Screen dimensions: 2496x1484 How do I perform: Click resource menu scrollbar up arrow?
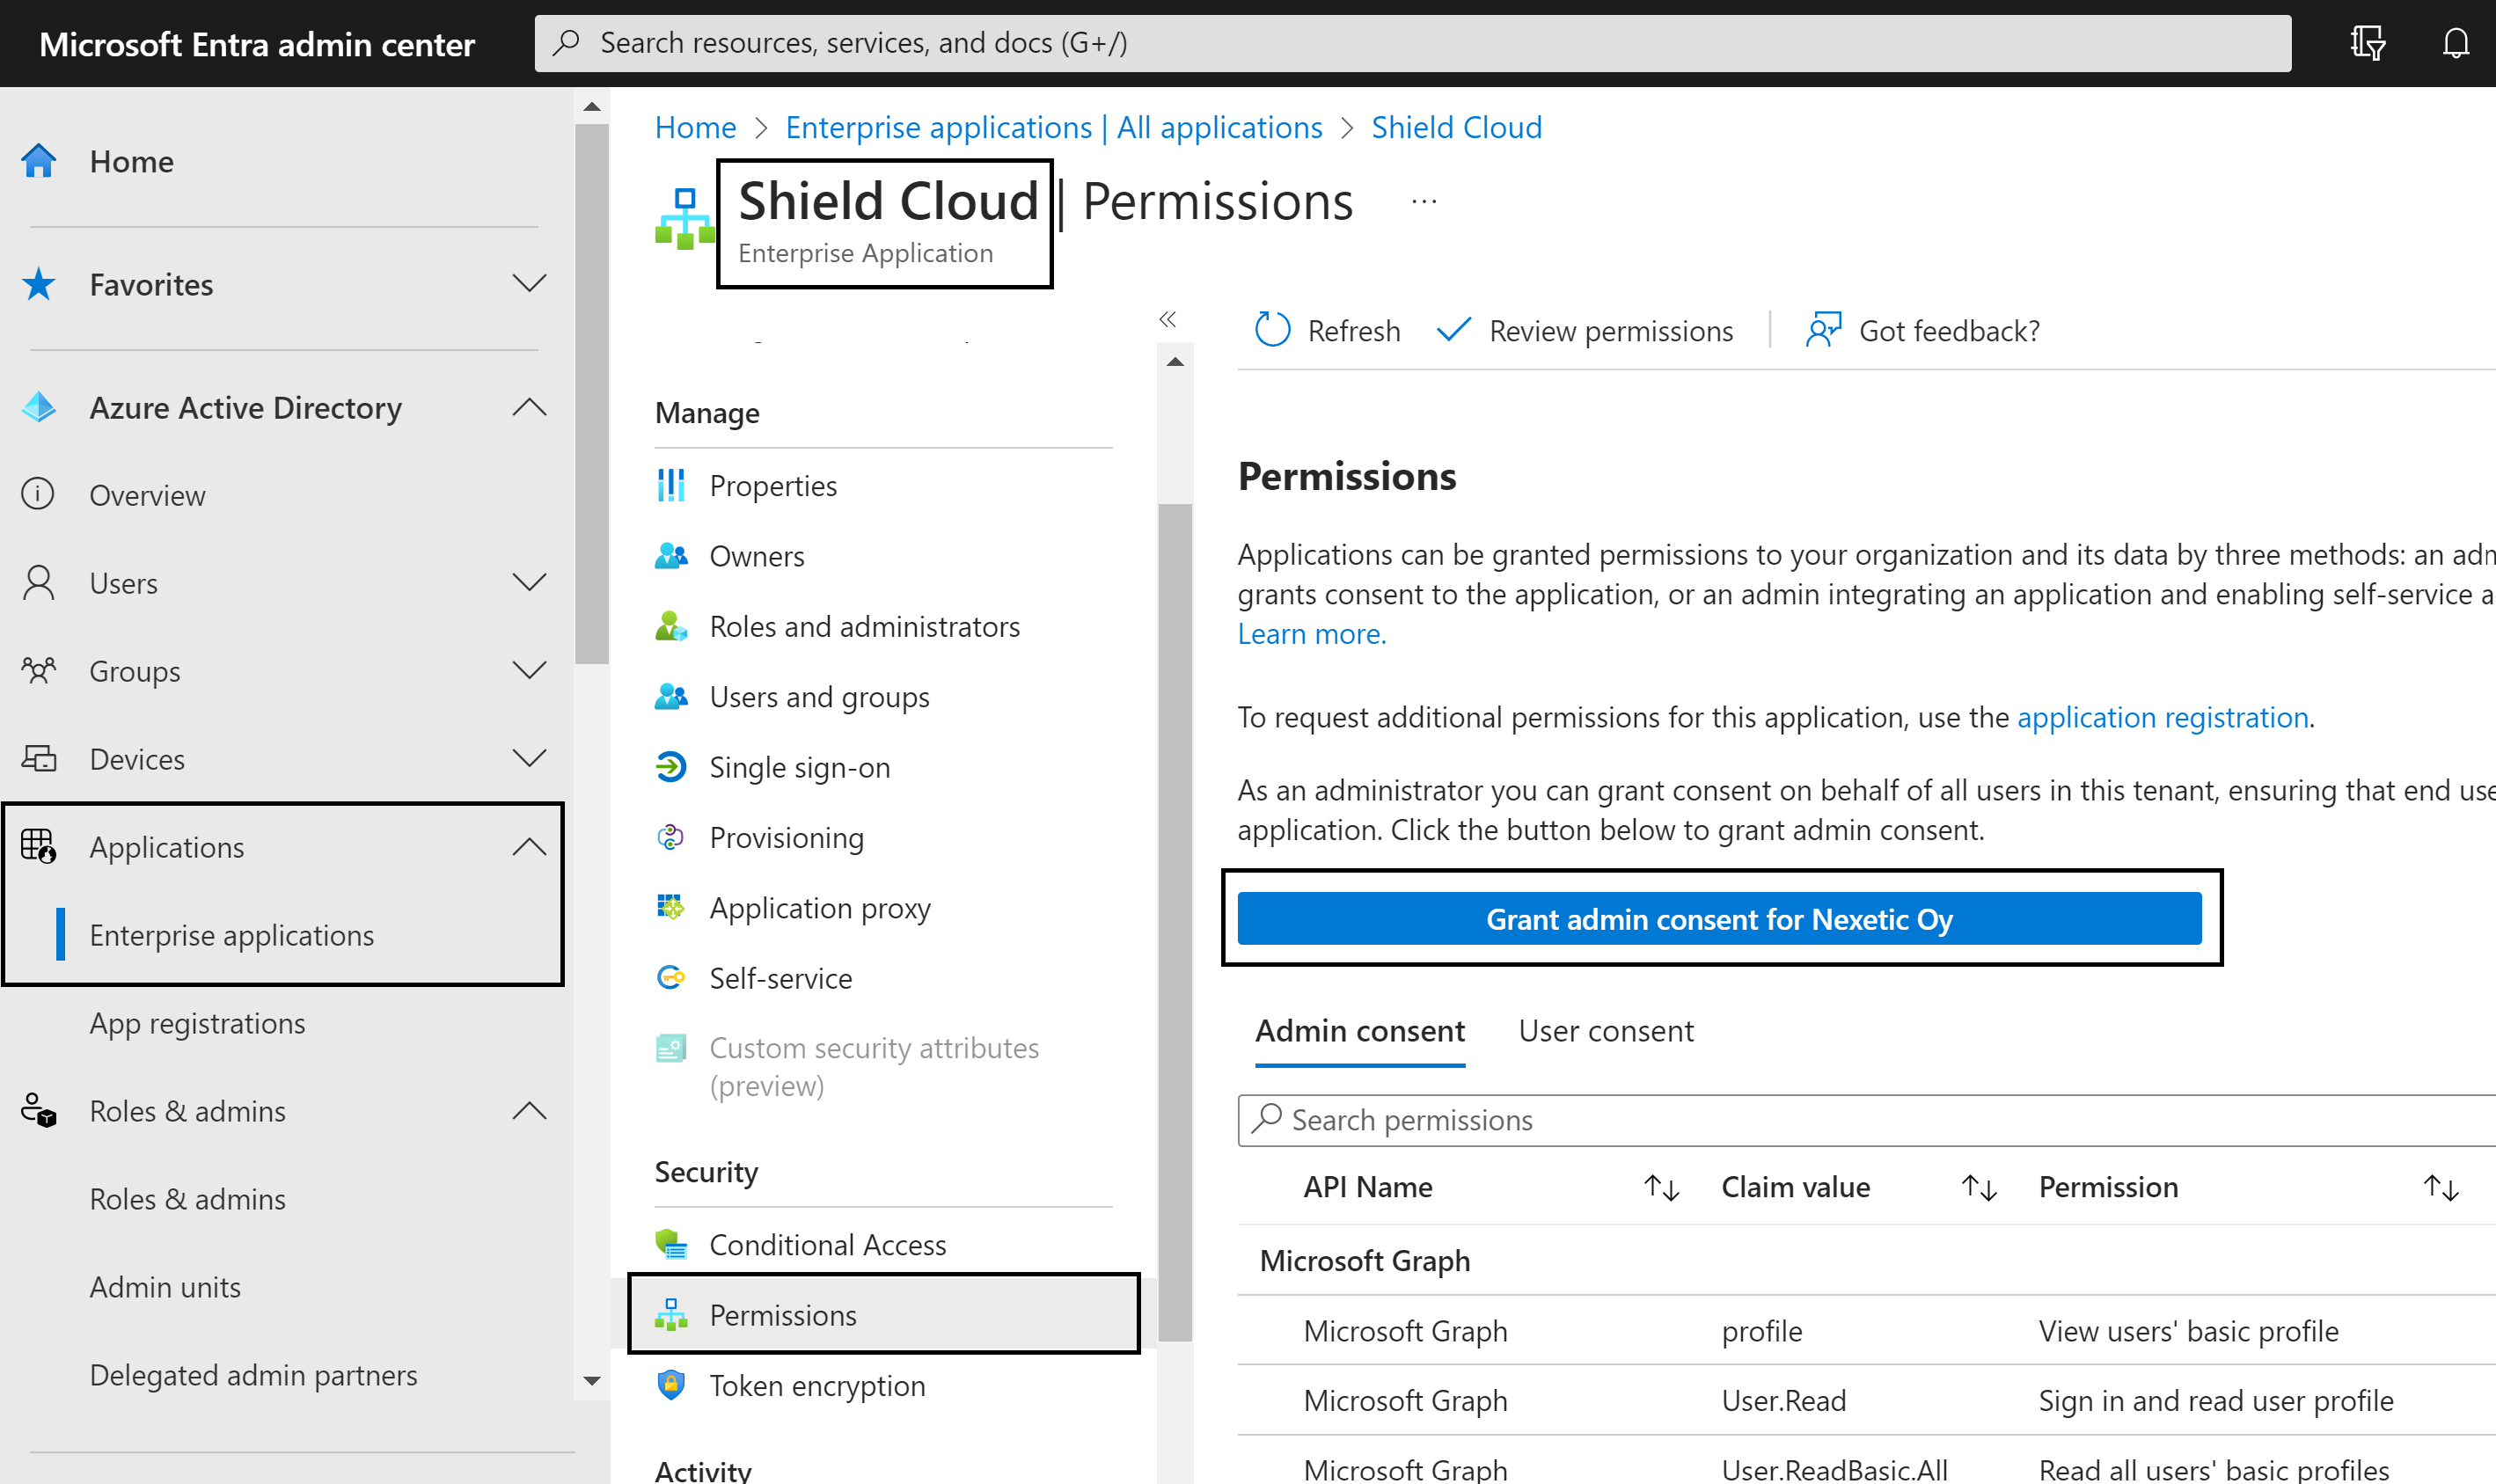coord(1175,361)
